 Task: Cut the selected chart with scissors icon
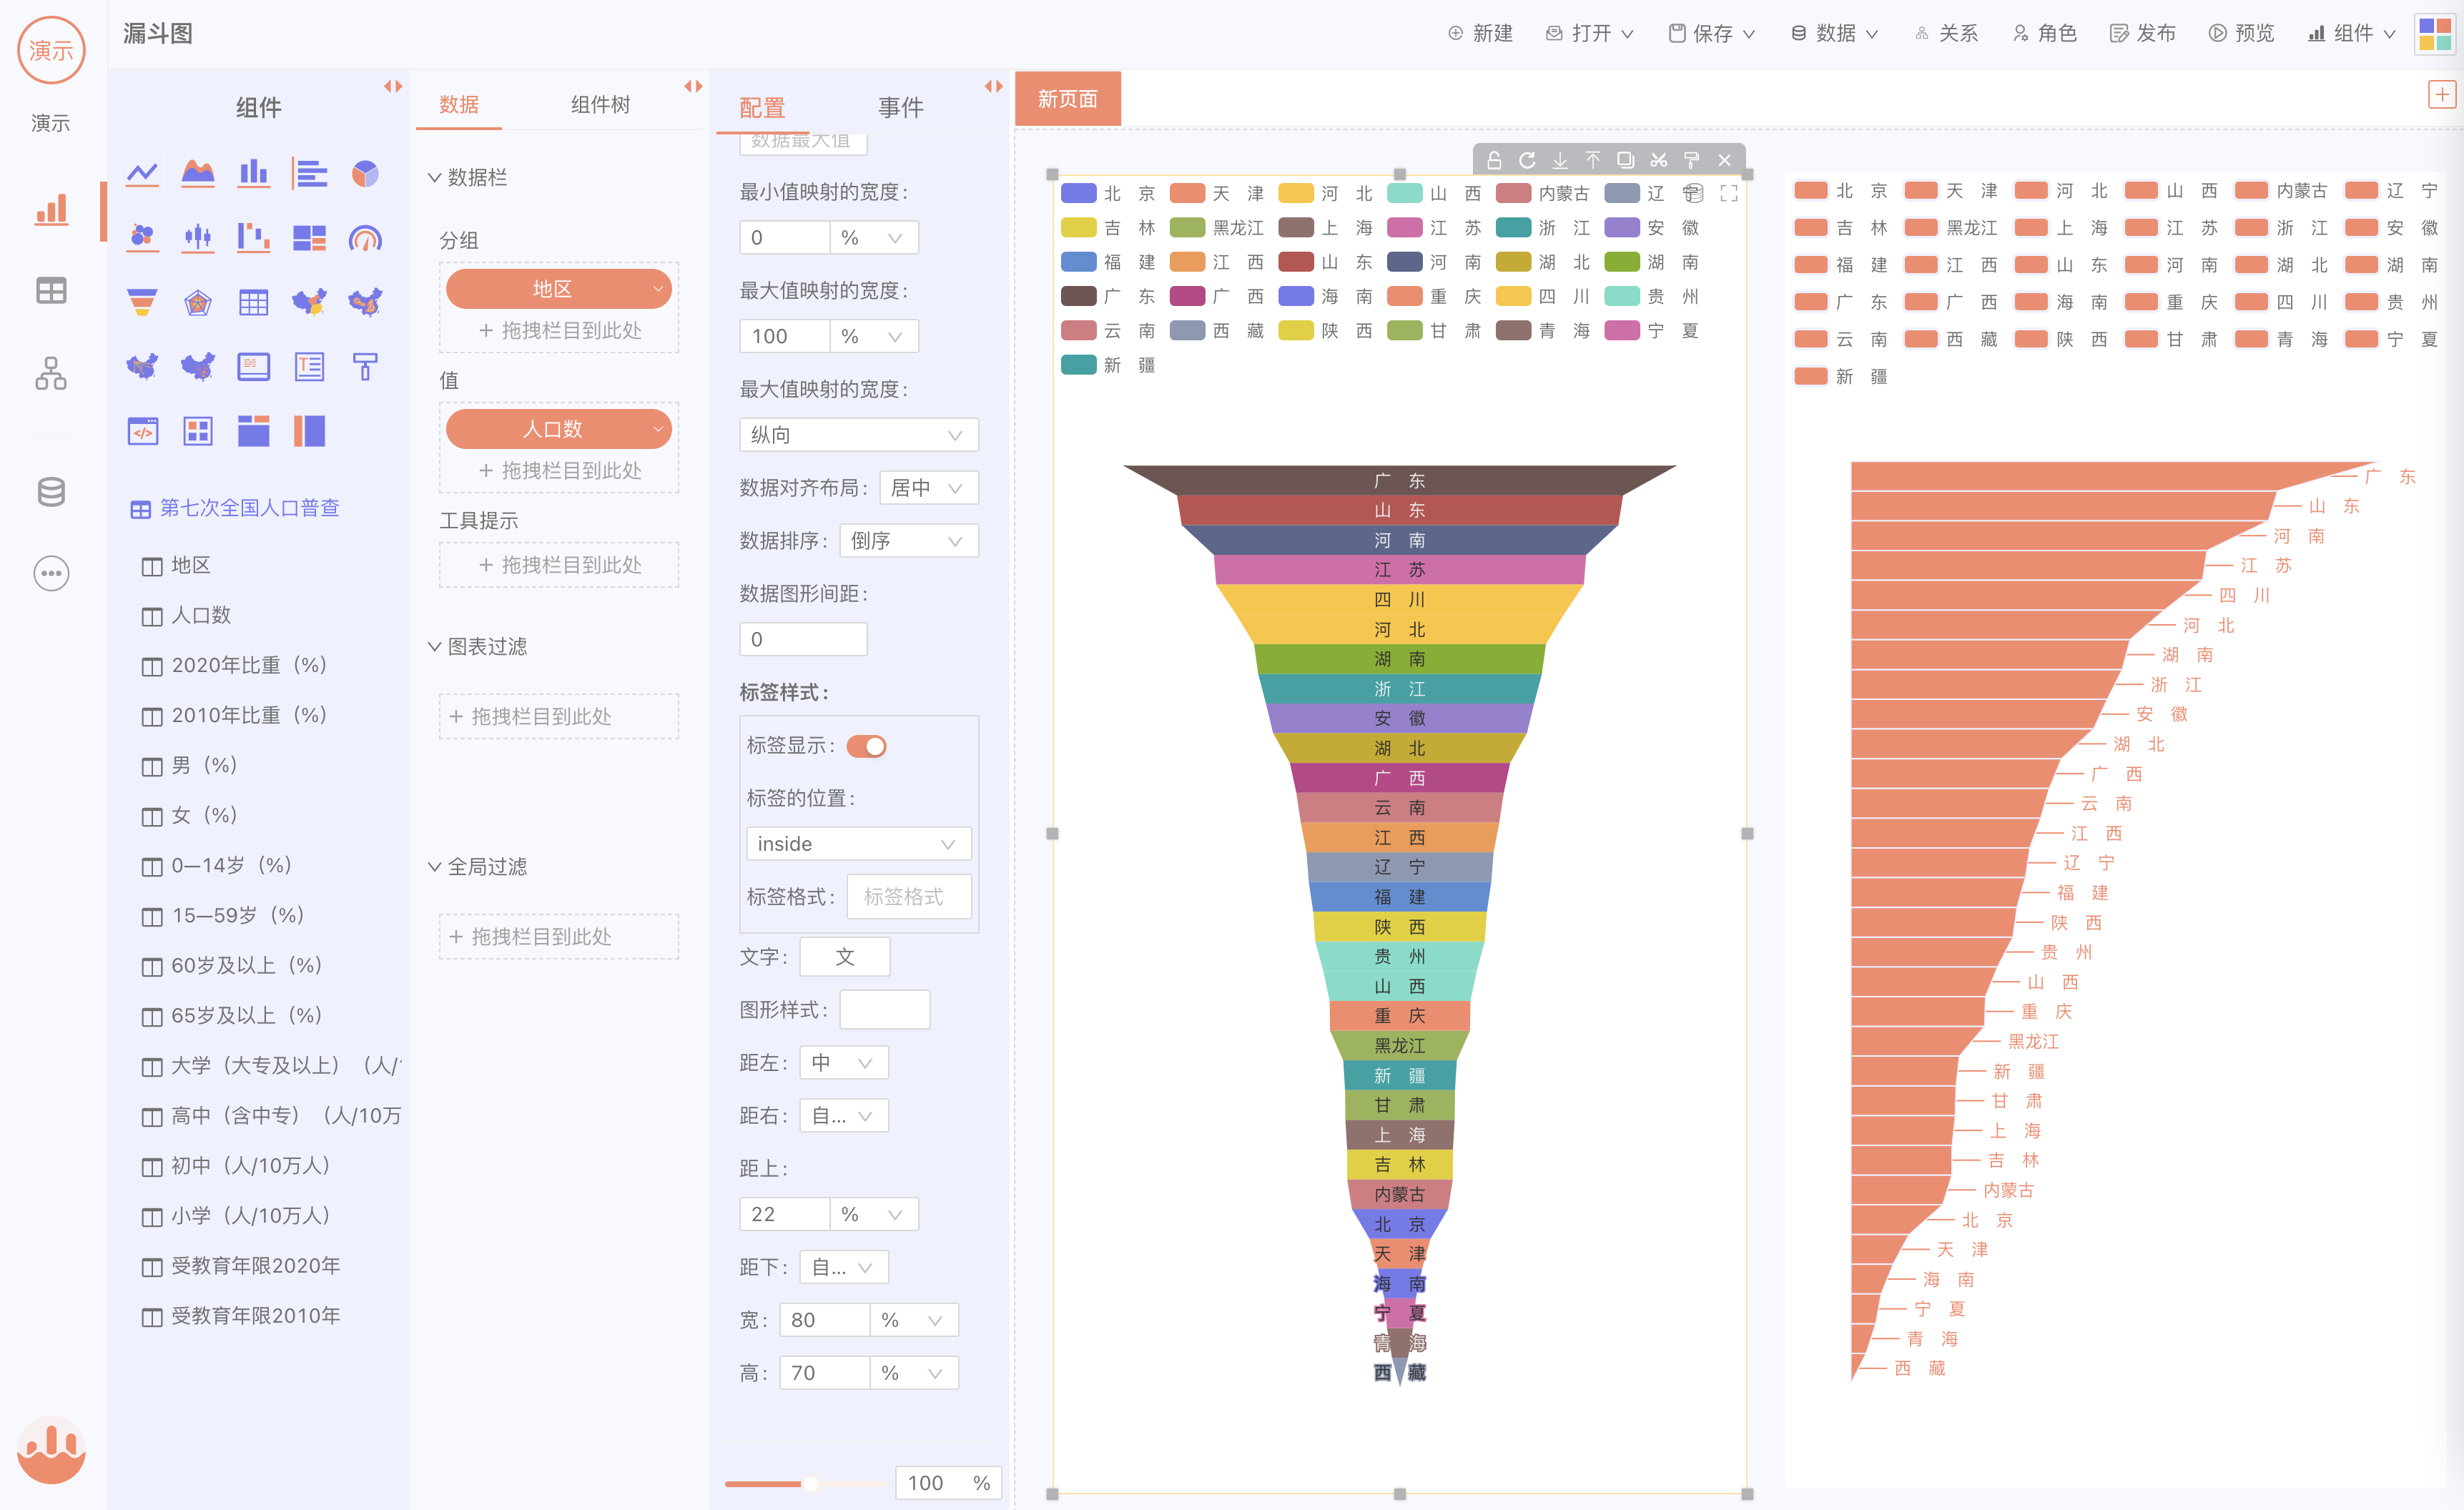[1659, 160]
